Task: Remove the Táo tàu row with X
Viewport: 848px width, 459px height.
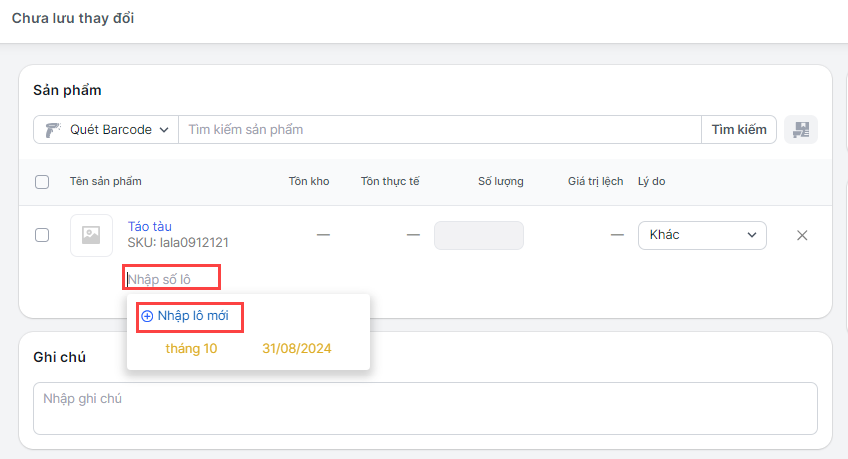Action: pyautogui.click(x=802, y=235)
